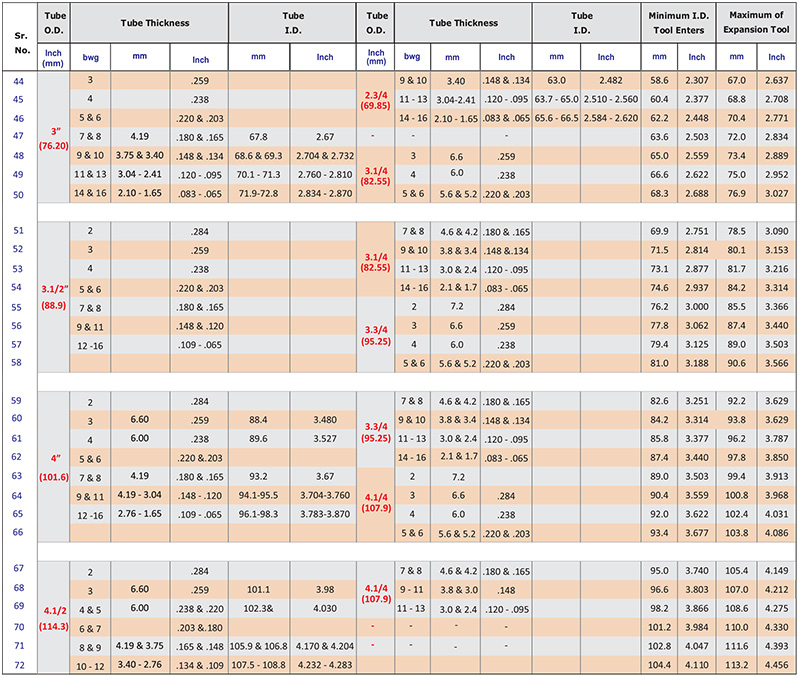800x678 pixels.
Task: Select the tube I.D. value 88.4
Action: (258, 420)
